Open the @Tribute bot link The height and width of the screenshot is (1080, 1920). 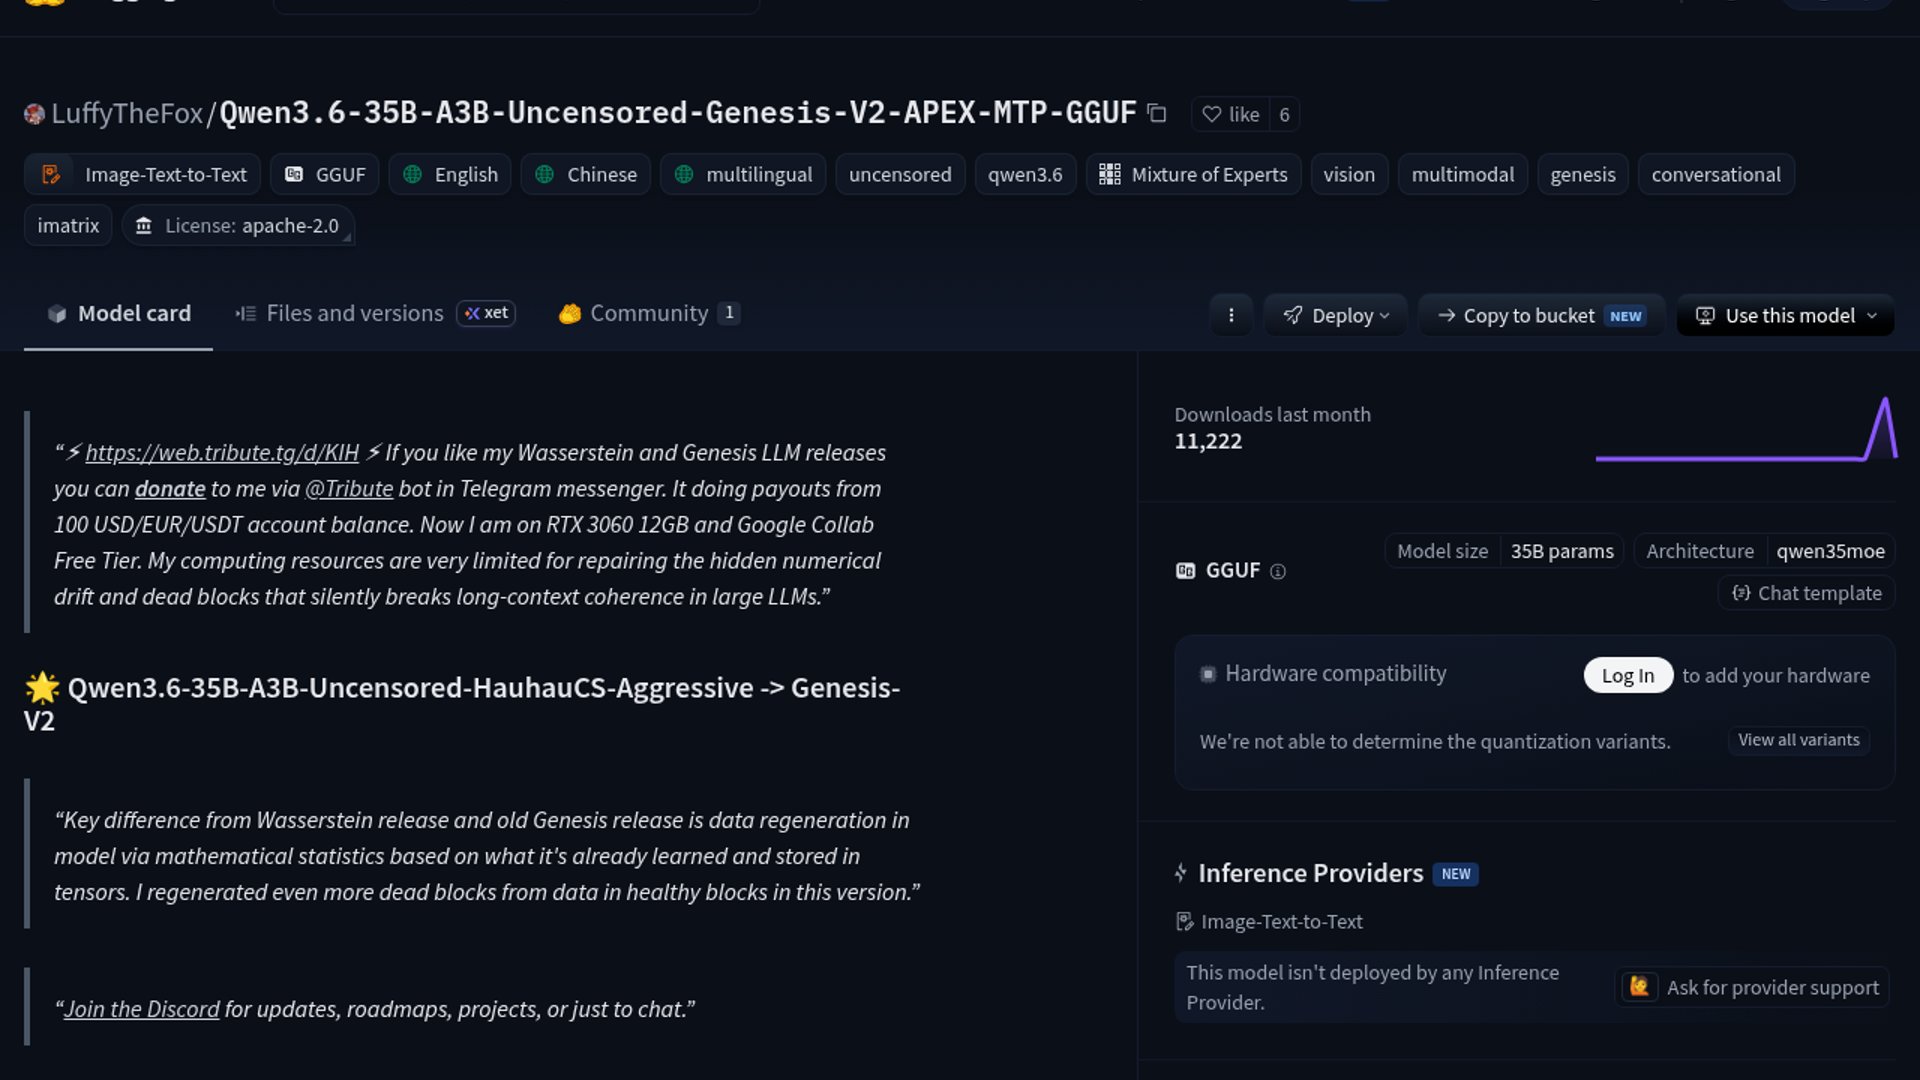349,488
